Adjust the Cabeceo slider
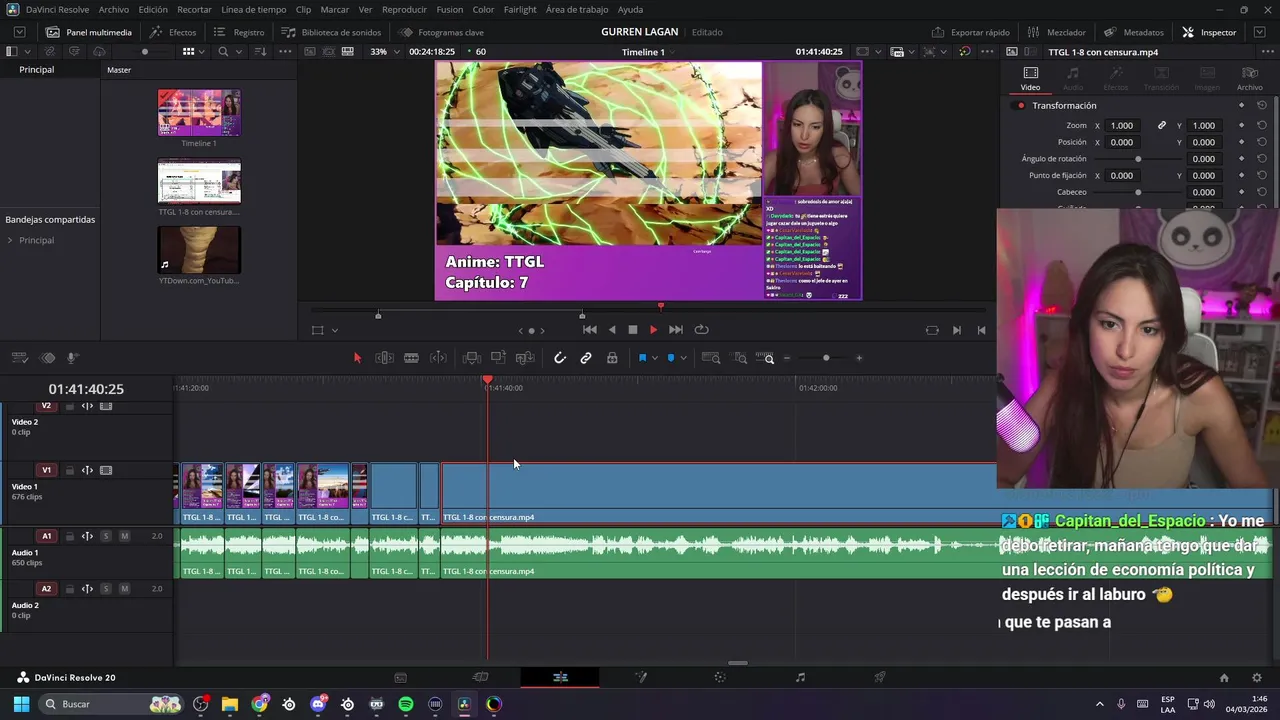The height and width of the screenshot is (720, 1280). [x=1138, y=192]
